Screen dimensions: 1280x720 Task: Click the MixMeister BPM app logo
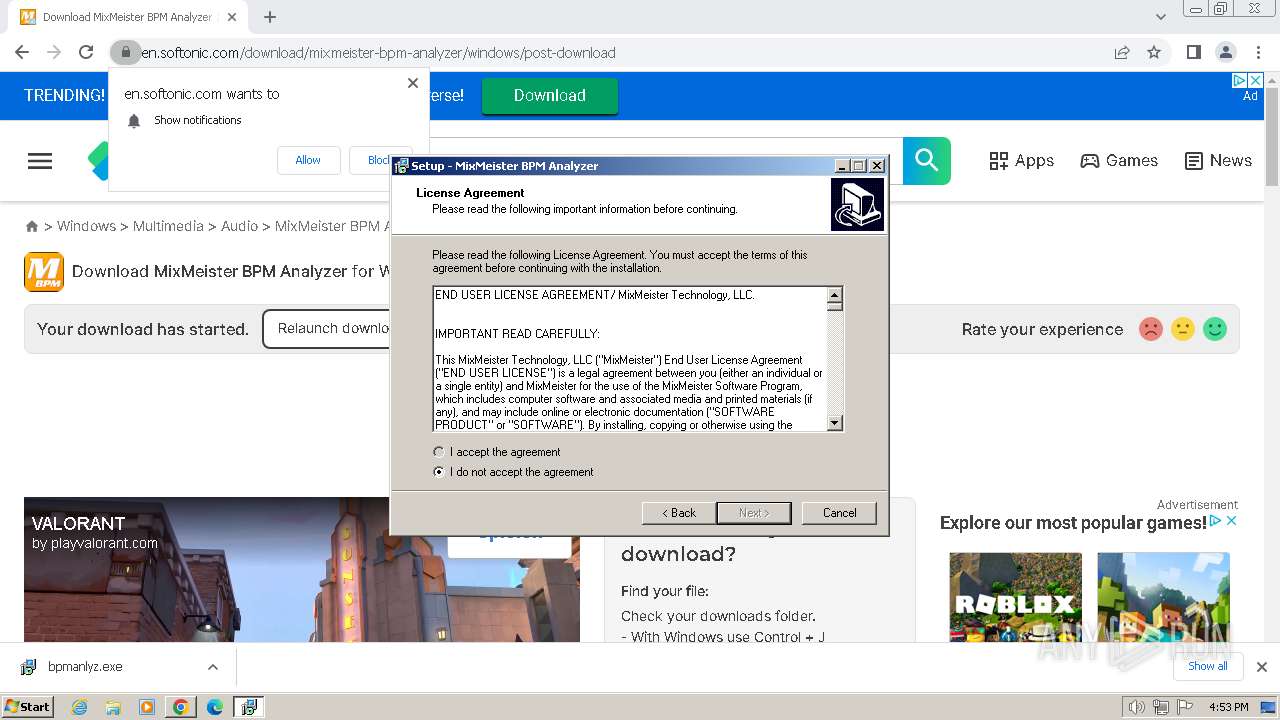click(x=44, y=272)
